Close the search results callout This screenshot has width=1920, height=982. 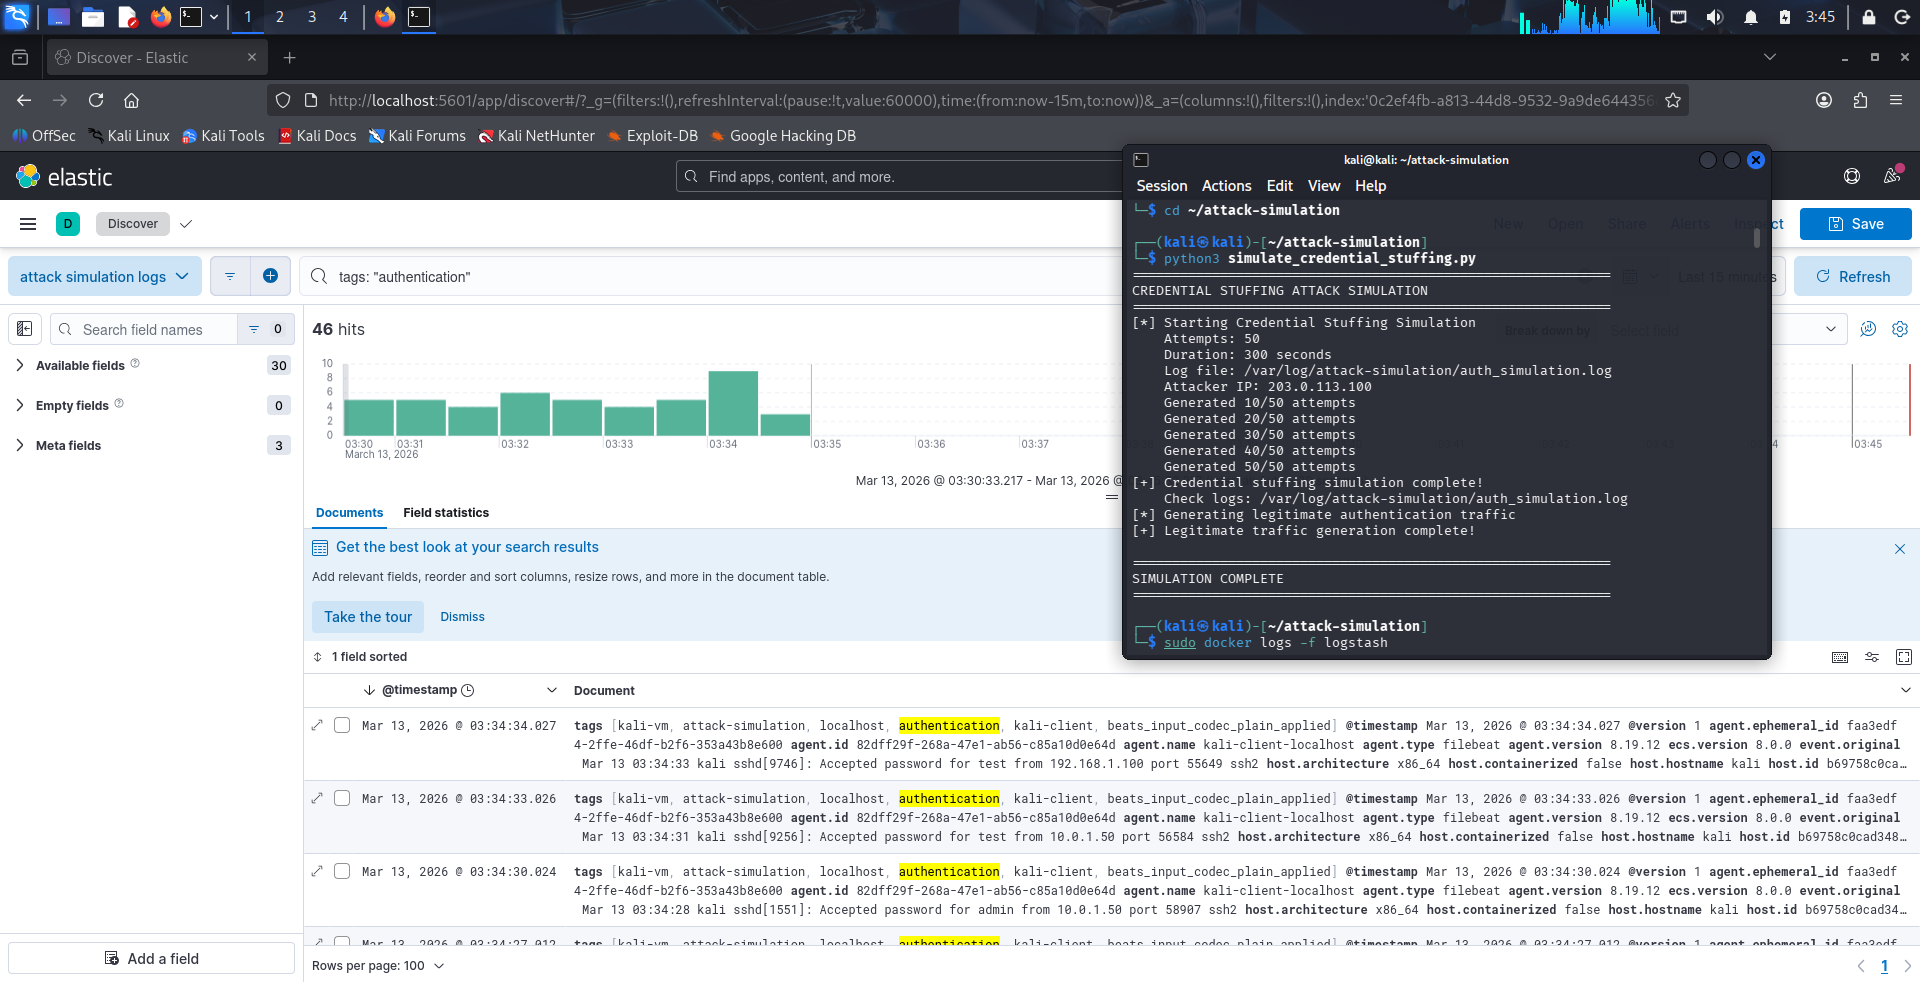1899,549
